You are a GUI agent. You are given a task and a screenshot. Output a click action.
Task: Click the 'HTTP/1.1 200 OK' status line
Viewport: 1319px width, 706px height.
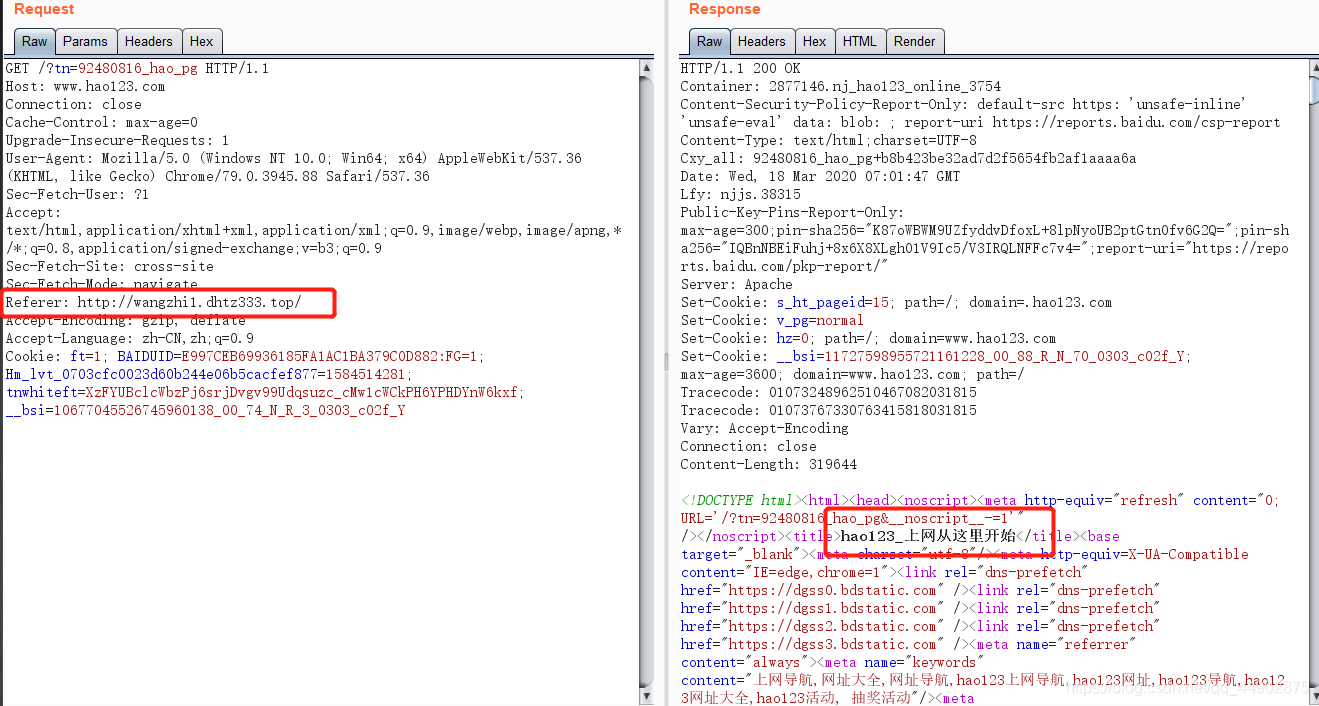coord(740,68)
